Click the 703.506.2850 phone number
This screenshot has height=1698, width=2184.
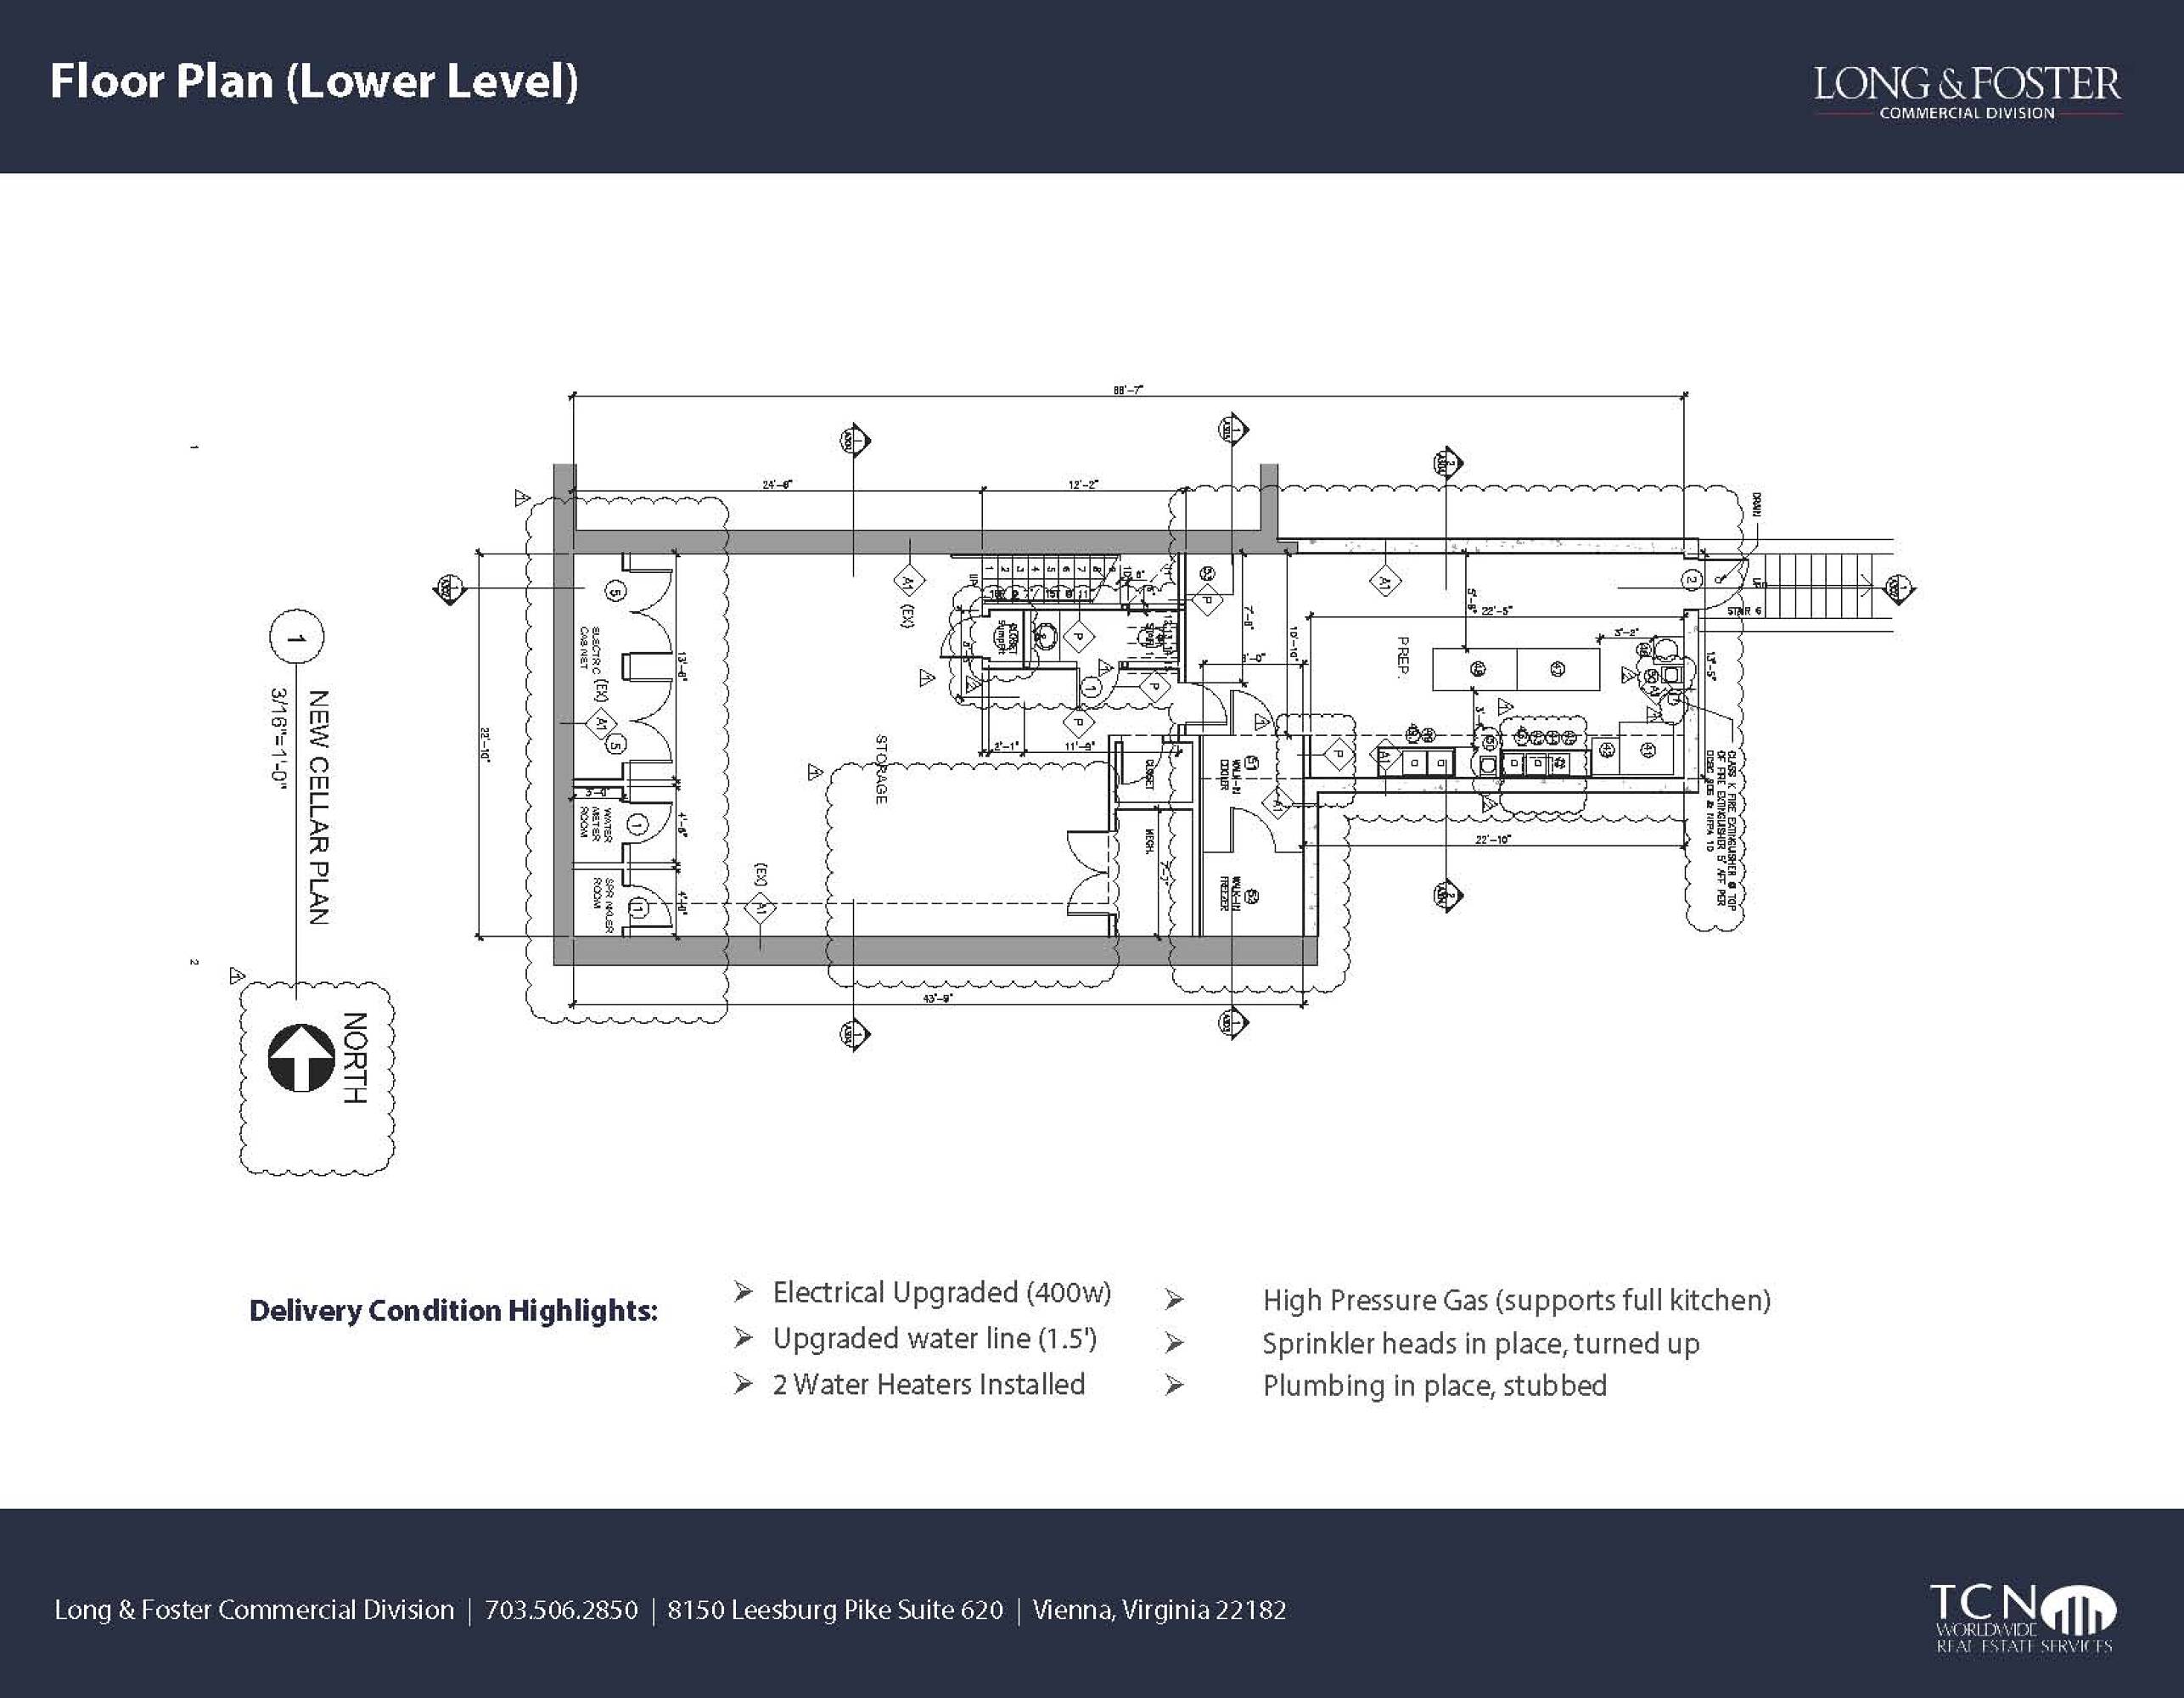[561, 1610]
